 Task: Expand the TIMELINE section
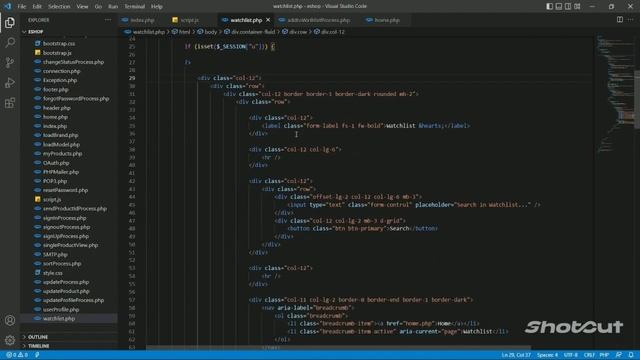coord(38,346)
